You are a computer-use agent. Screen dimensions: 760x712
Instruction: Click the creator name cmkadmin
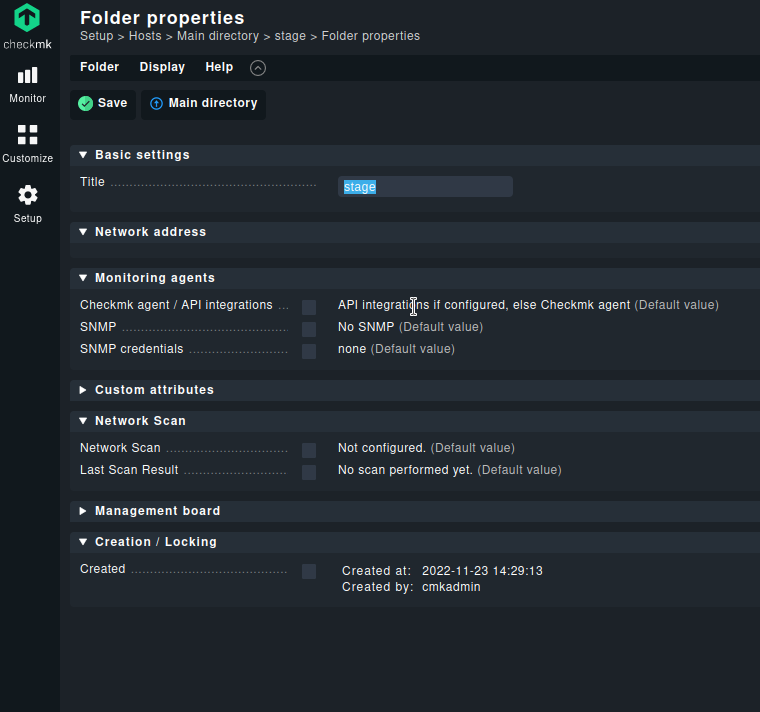coord(451,587)
